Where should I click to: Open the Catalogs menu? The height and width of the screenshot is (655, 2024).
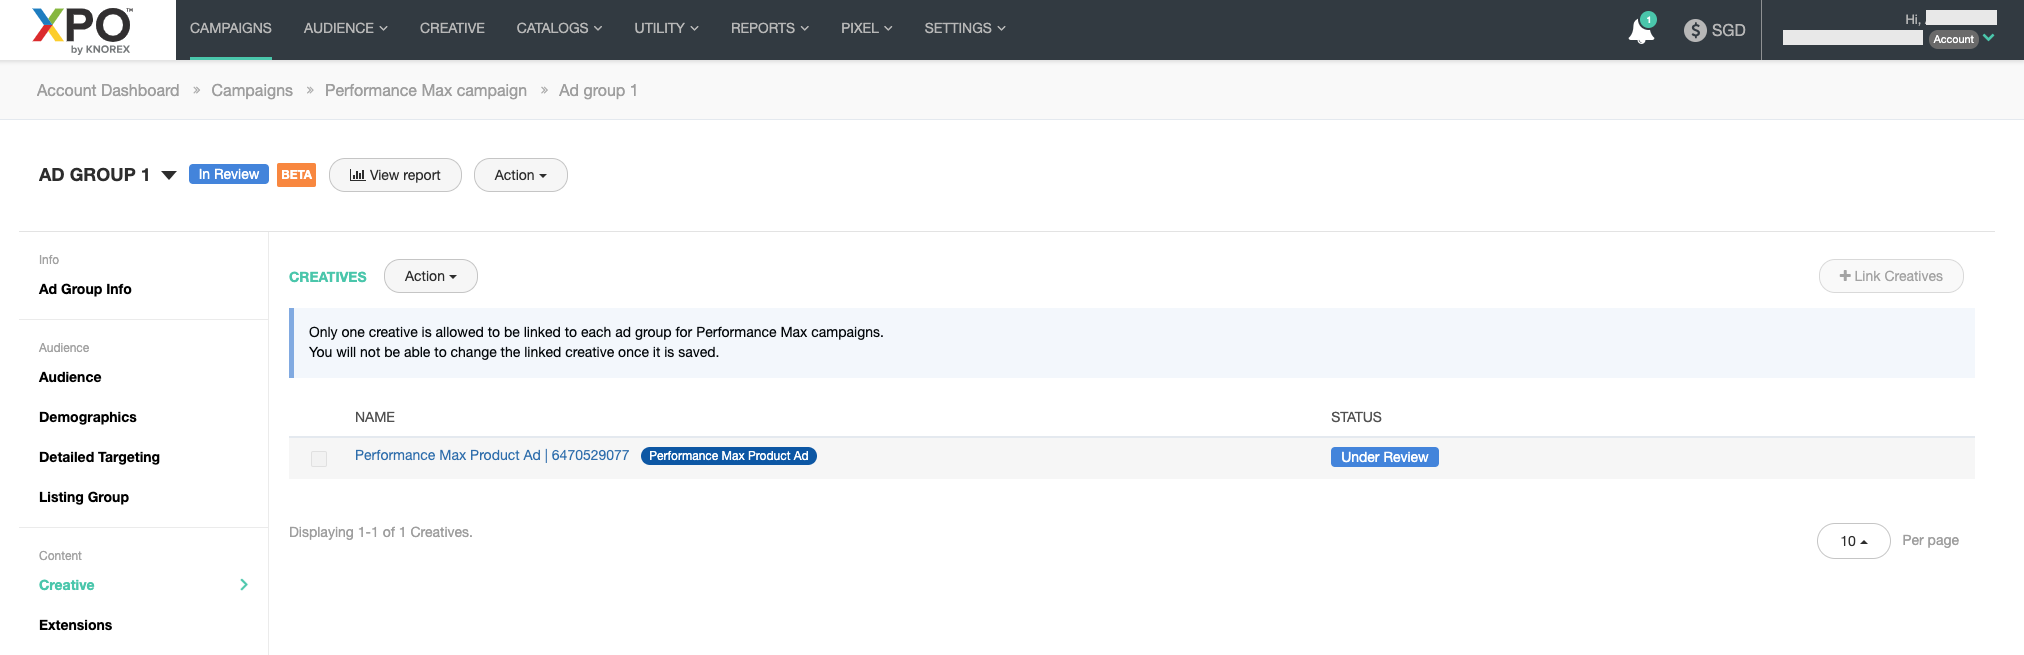pyautogui.click(x=559, y=28)
